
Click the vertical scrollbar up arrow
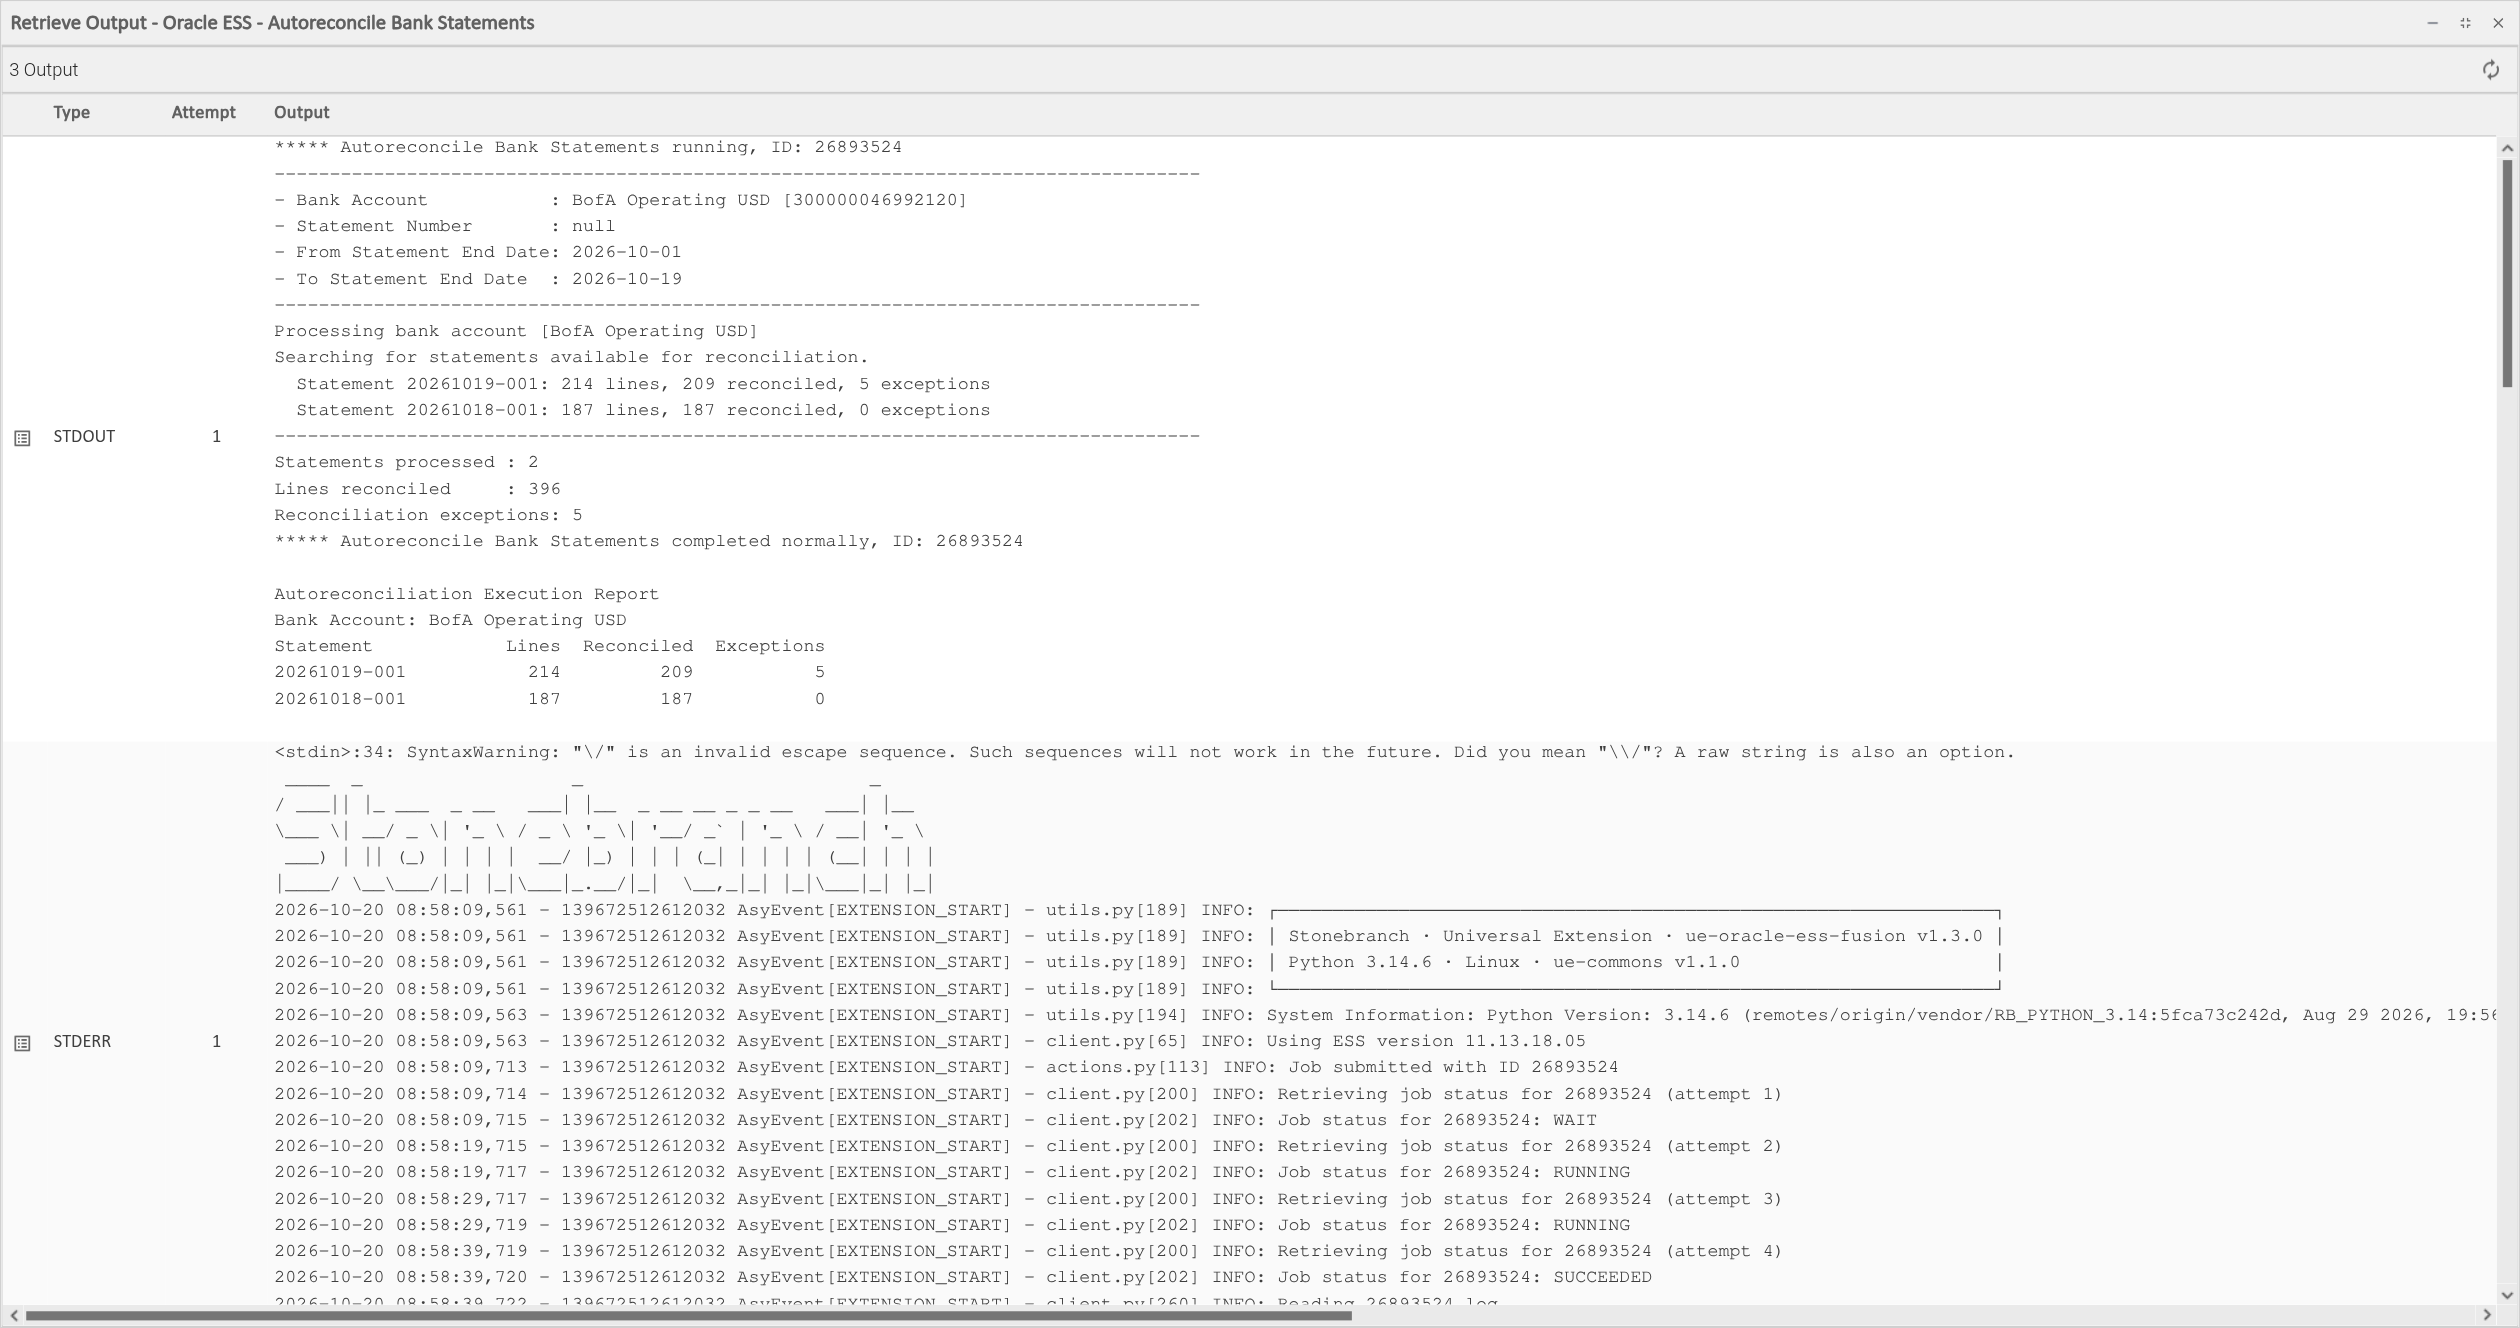point(2507,148)
